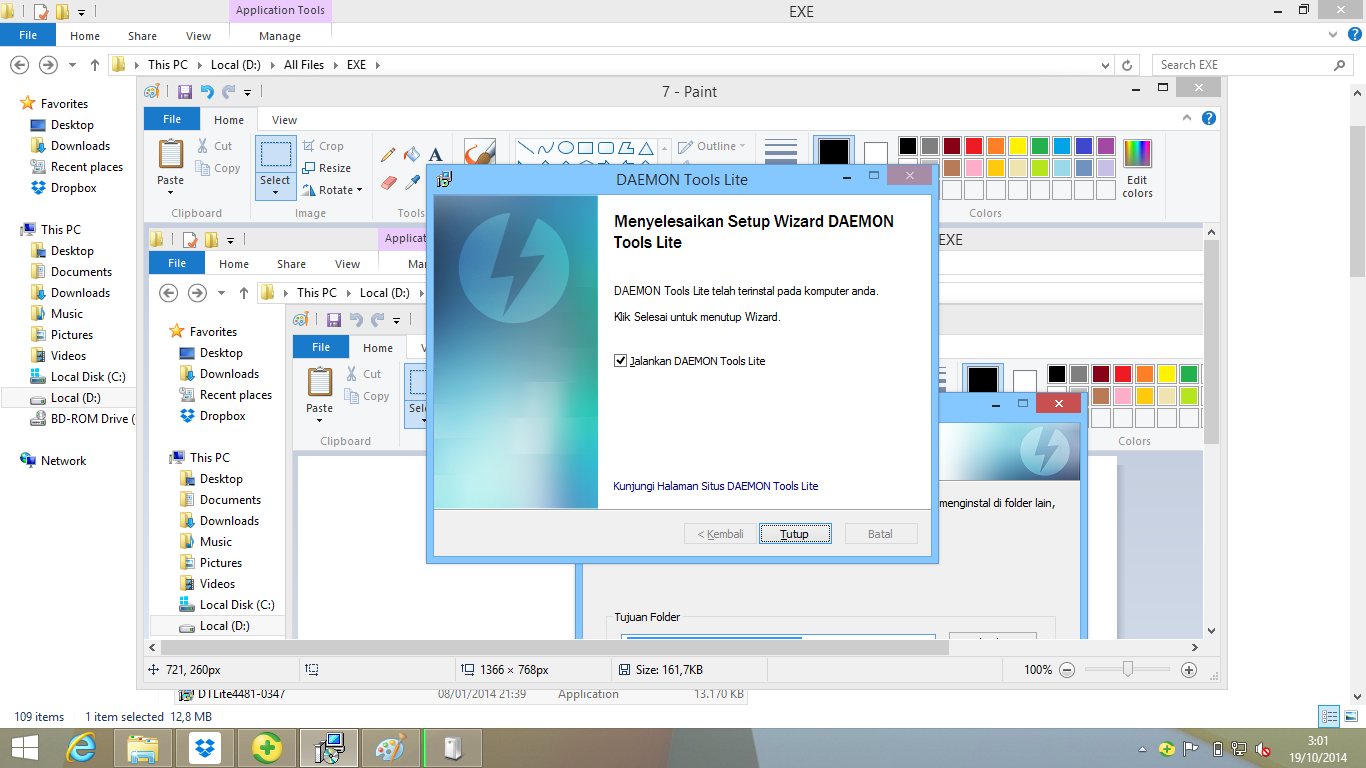Pick the purple color from Paint palette

click(1105, 146)
